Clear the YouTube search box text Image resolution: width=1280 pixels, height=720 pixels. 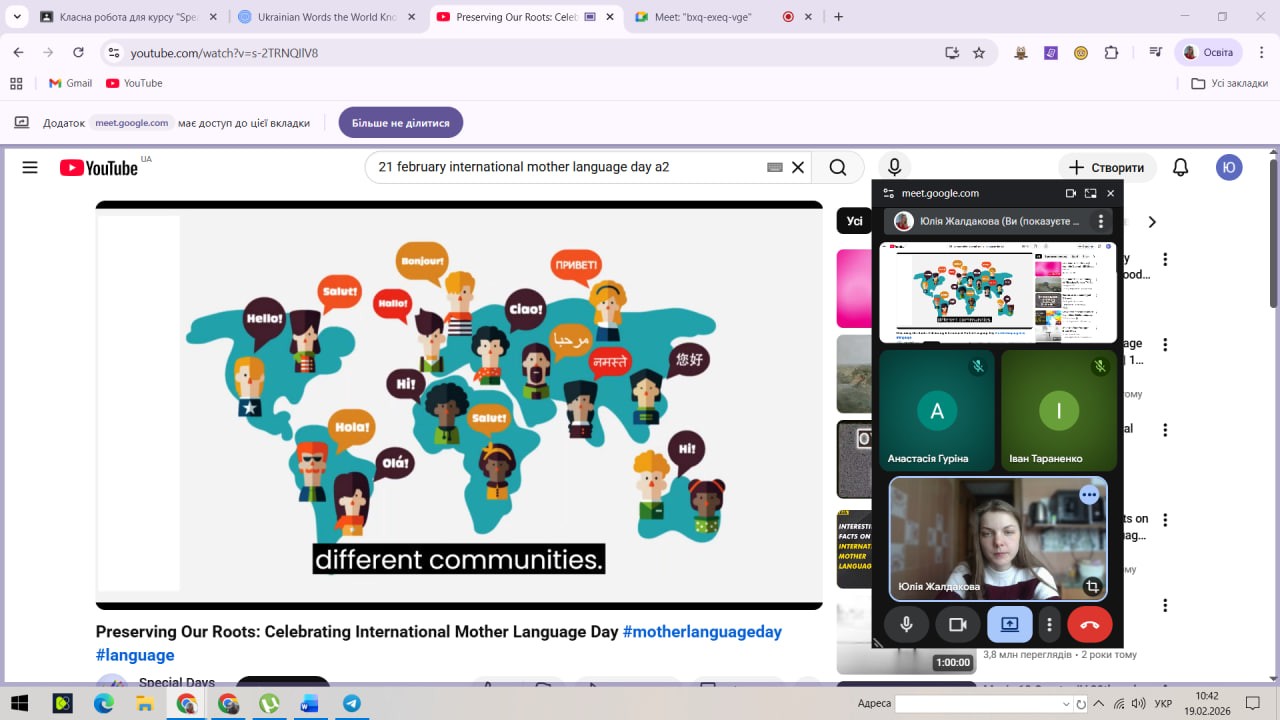tap(798, 168)
